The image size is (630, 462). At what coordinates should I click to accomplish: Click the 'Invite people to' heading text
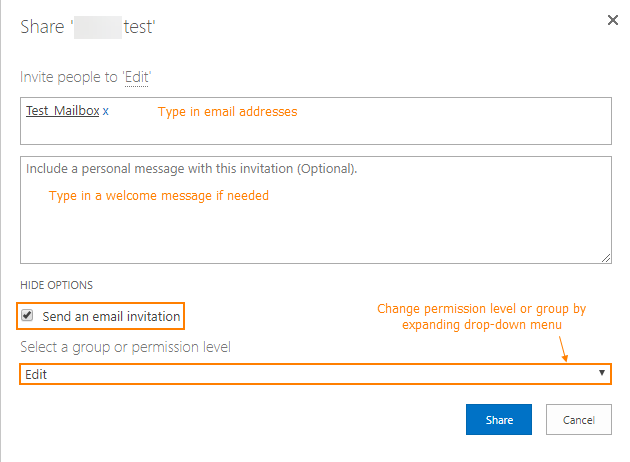pyautogui.click(x=69, y=77)
